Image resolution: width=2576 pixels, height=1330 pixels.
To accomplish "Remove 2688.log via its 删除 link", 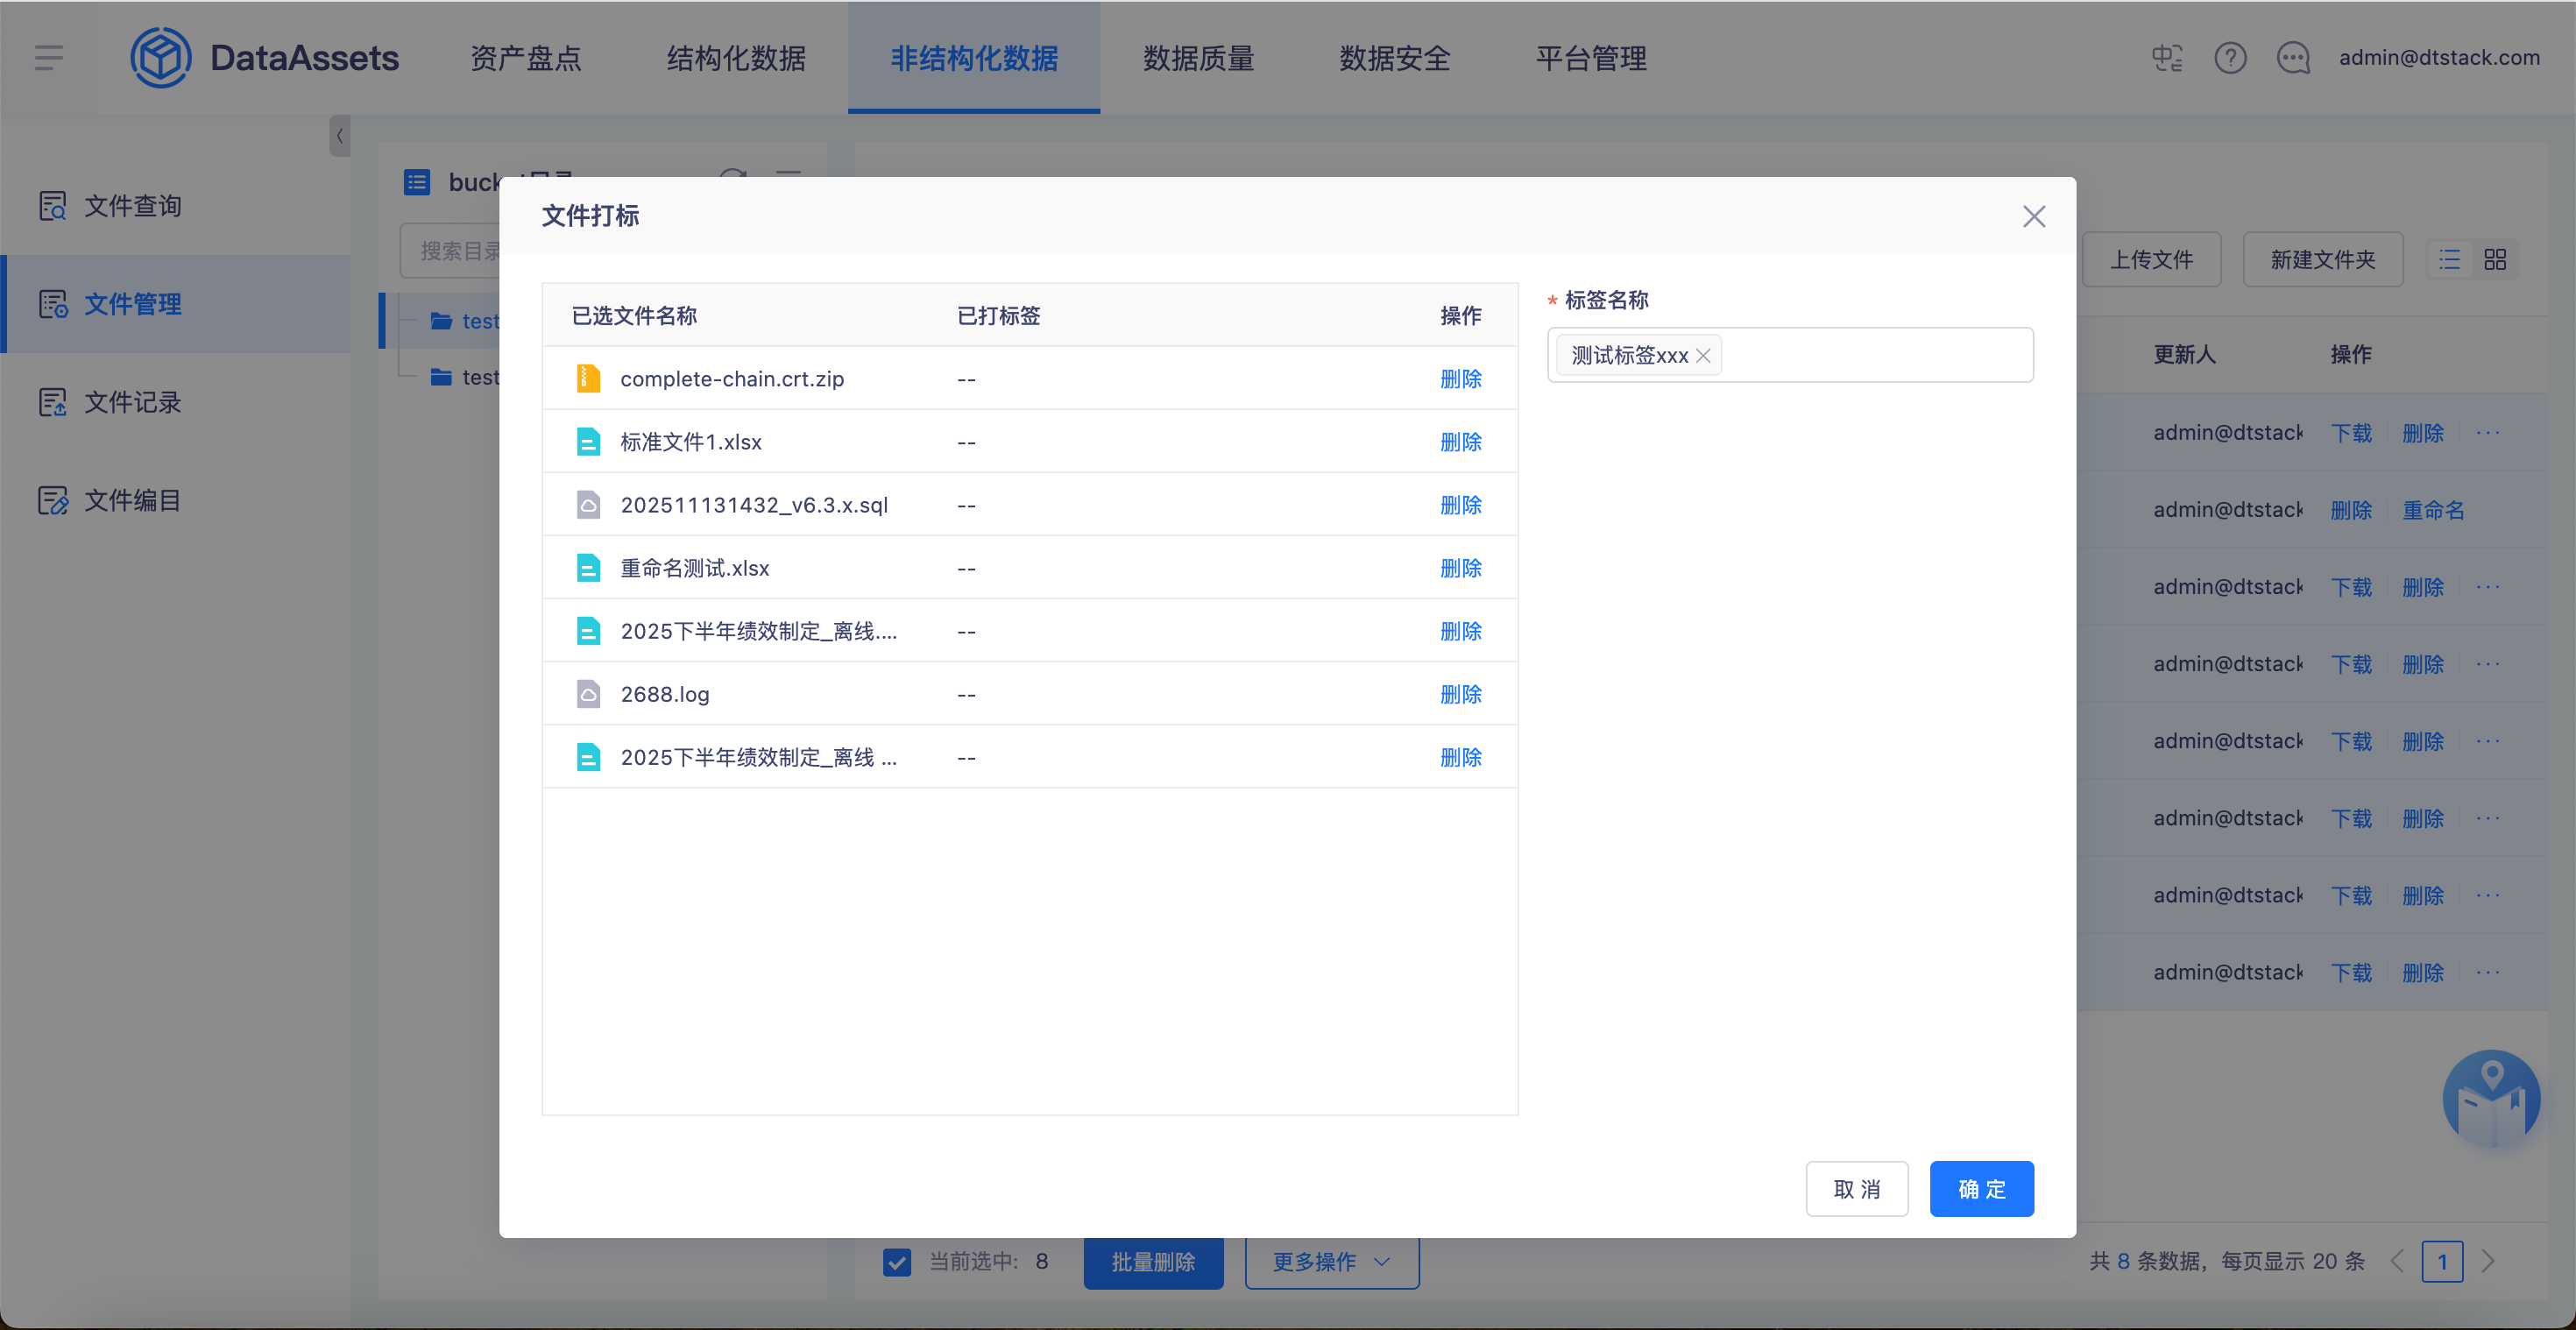I will pos(1460,694).
